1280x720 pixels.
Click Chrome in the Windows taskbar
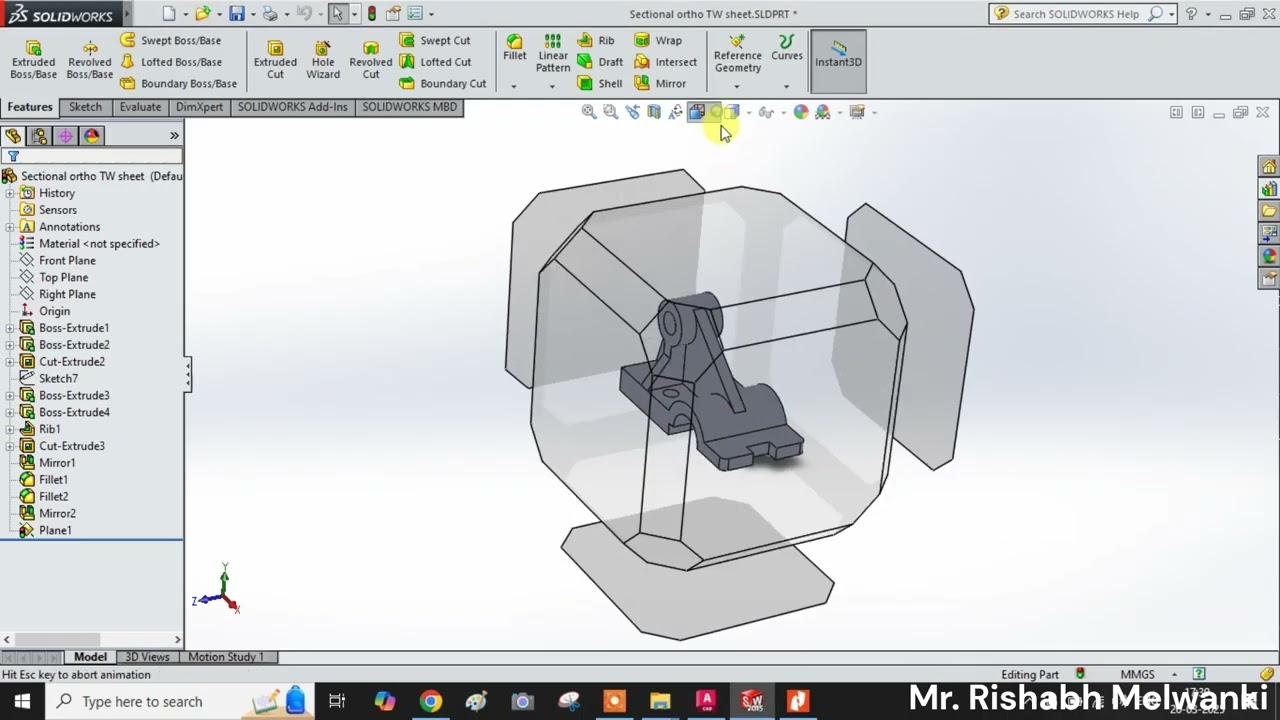(x=431, y=701)
